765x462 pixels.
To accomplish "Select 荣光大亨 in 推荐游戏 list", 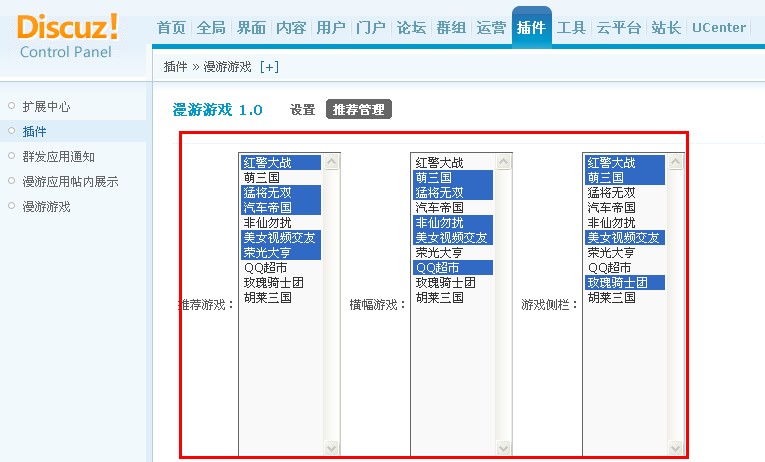I will pyautogui.click(x=281, y=253).
